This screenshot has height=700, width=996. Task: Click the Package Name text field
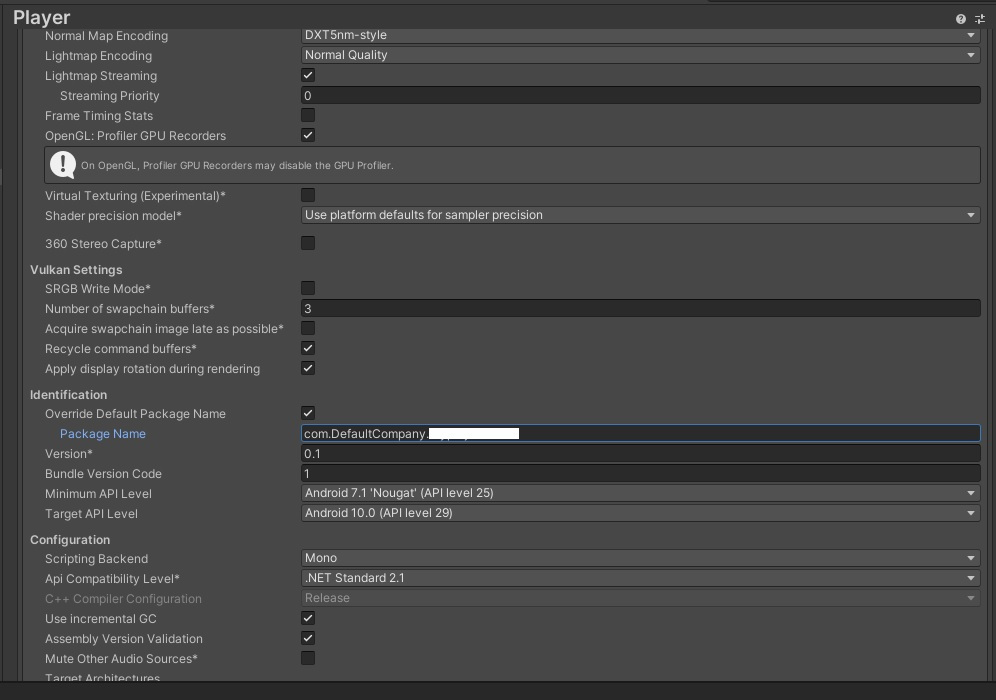click(x=640, y=434)
